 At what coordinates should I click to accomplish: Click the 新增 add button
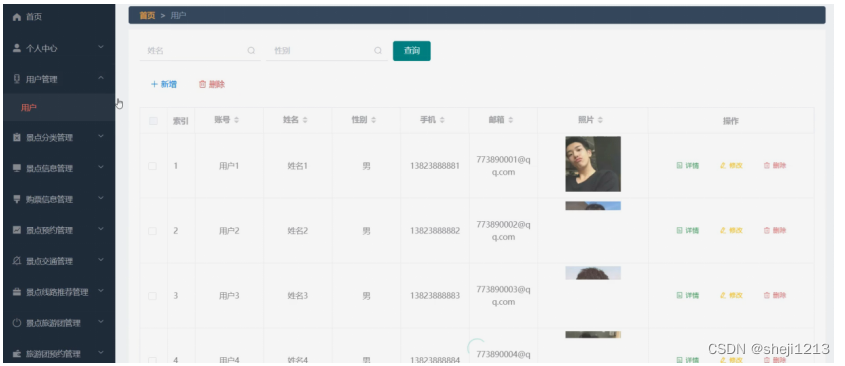coord(164,85)
